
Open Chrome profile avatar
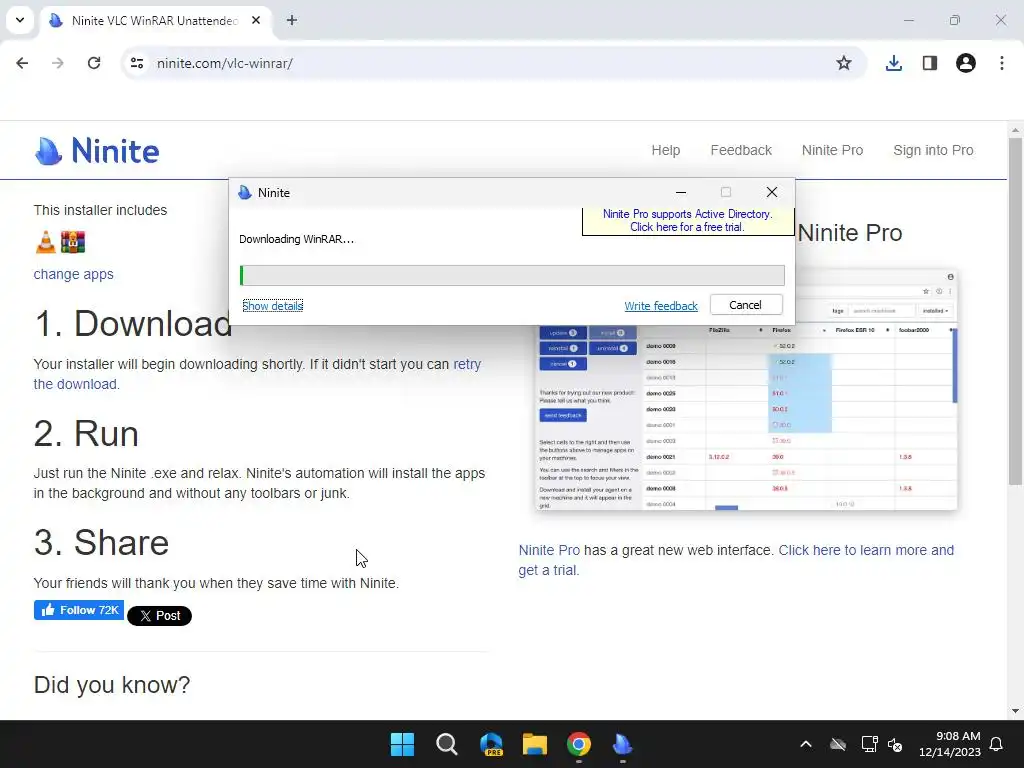(965, 63)
